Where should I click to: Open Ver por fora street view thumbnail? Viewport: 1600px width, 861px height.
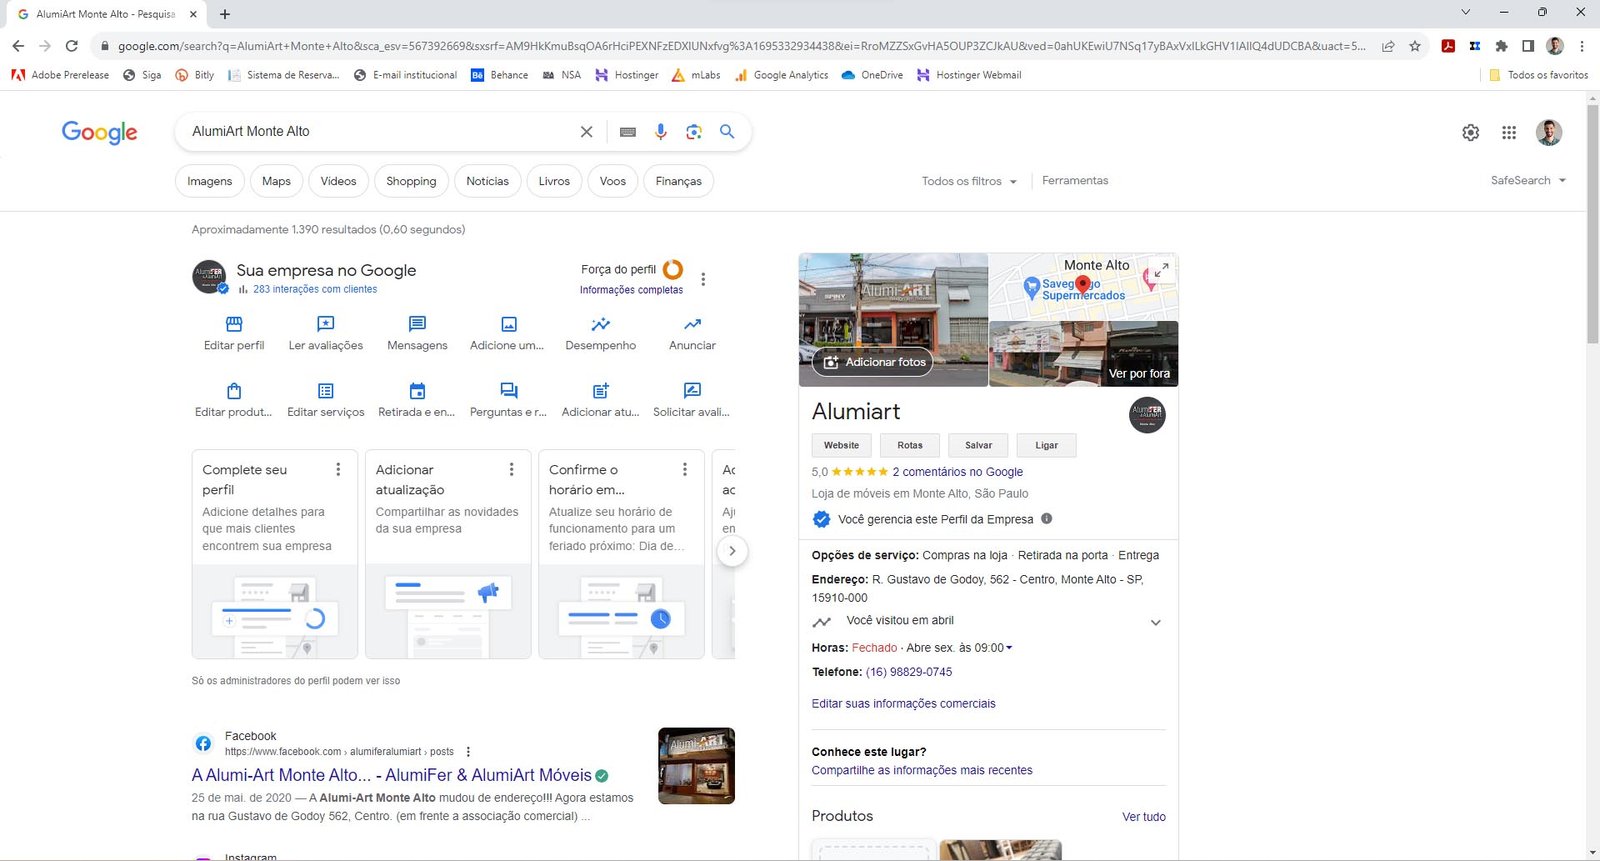(1083, 354)
